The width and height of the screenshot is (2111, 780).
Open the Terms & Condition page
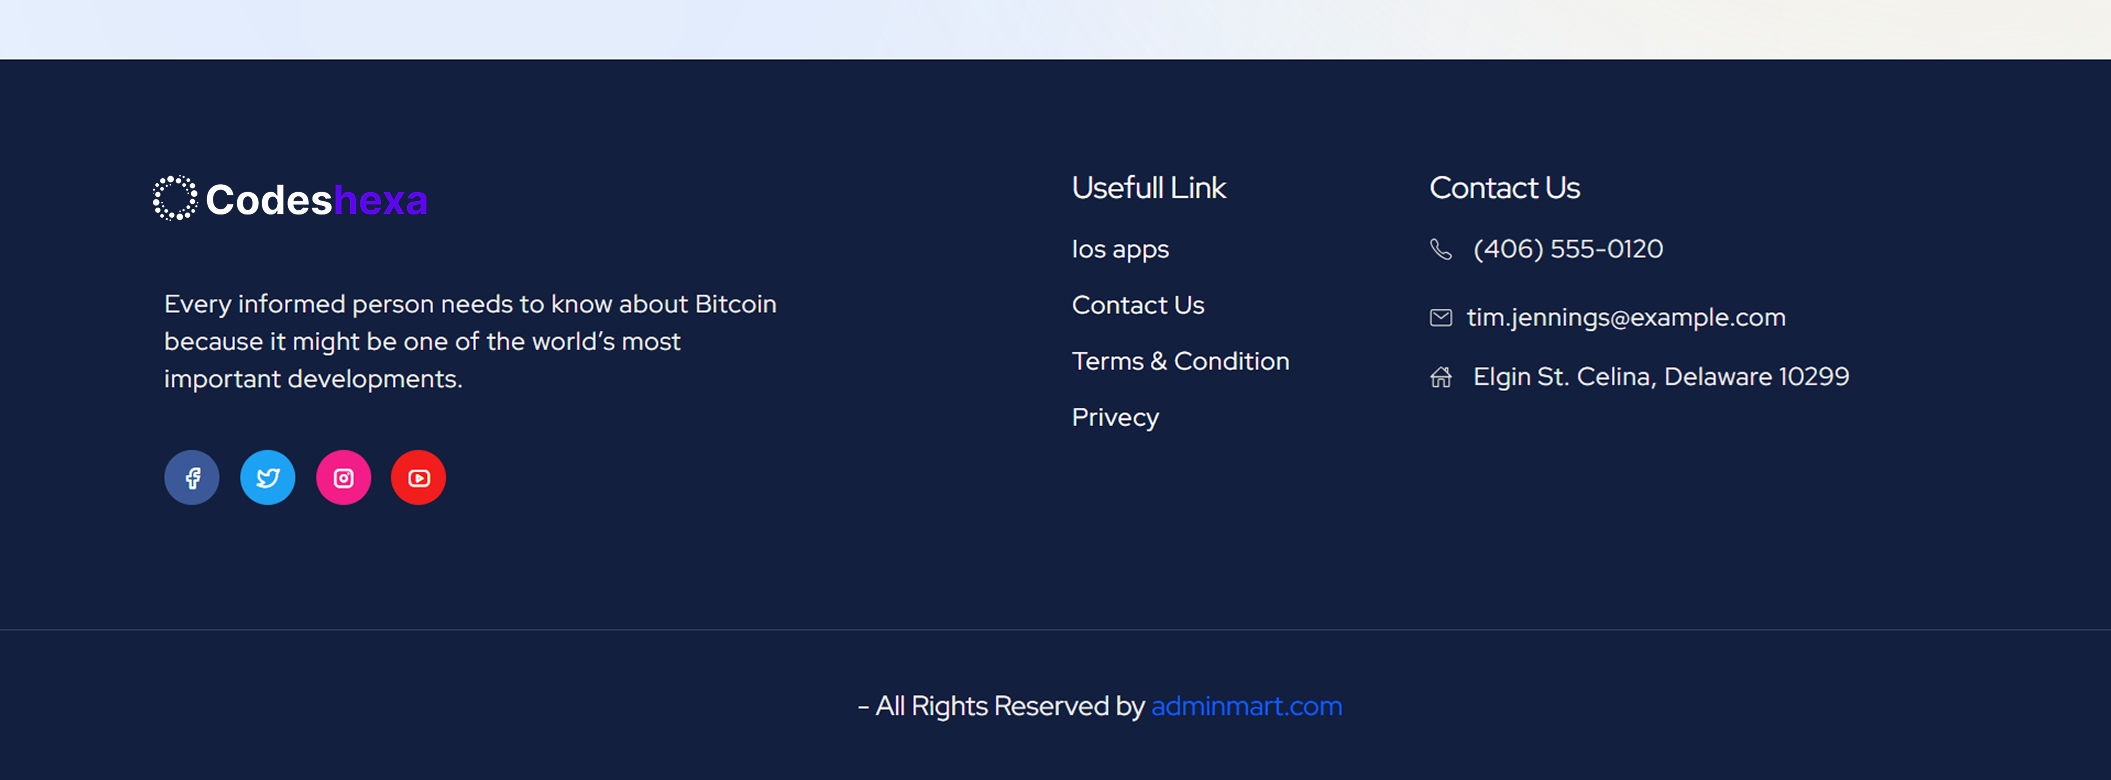pyautogui.click(x=1180, y=361)
